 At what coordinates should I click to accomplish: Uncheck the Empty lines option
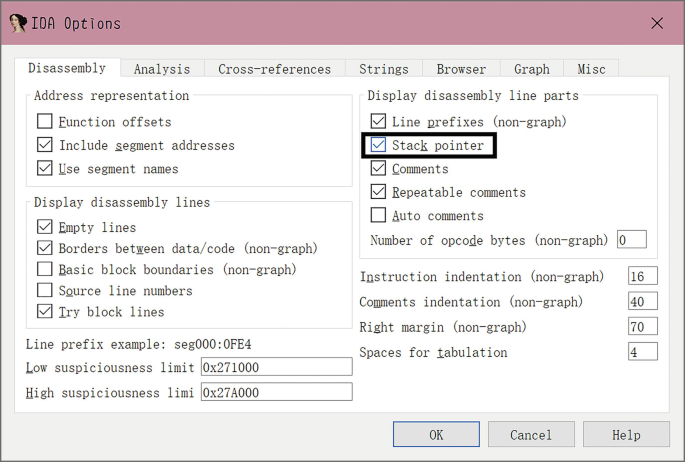(45, 227)
